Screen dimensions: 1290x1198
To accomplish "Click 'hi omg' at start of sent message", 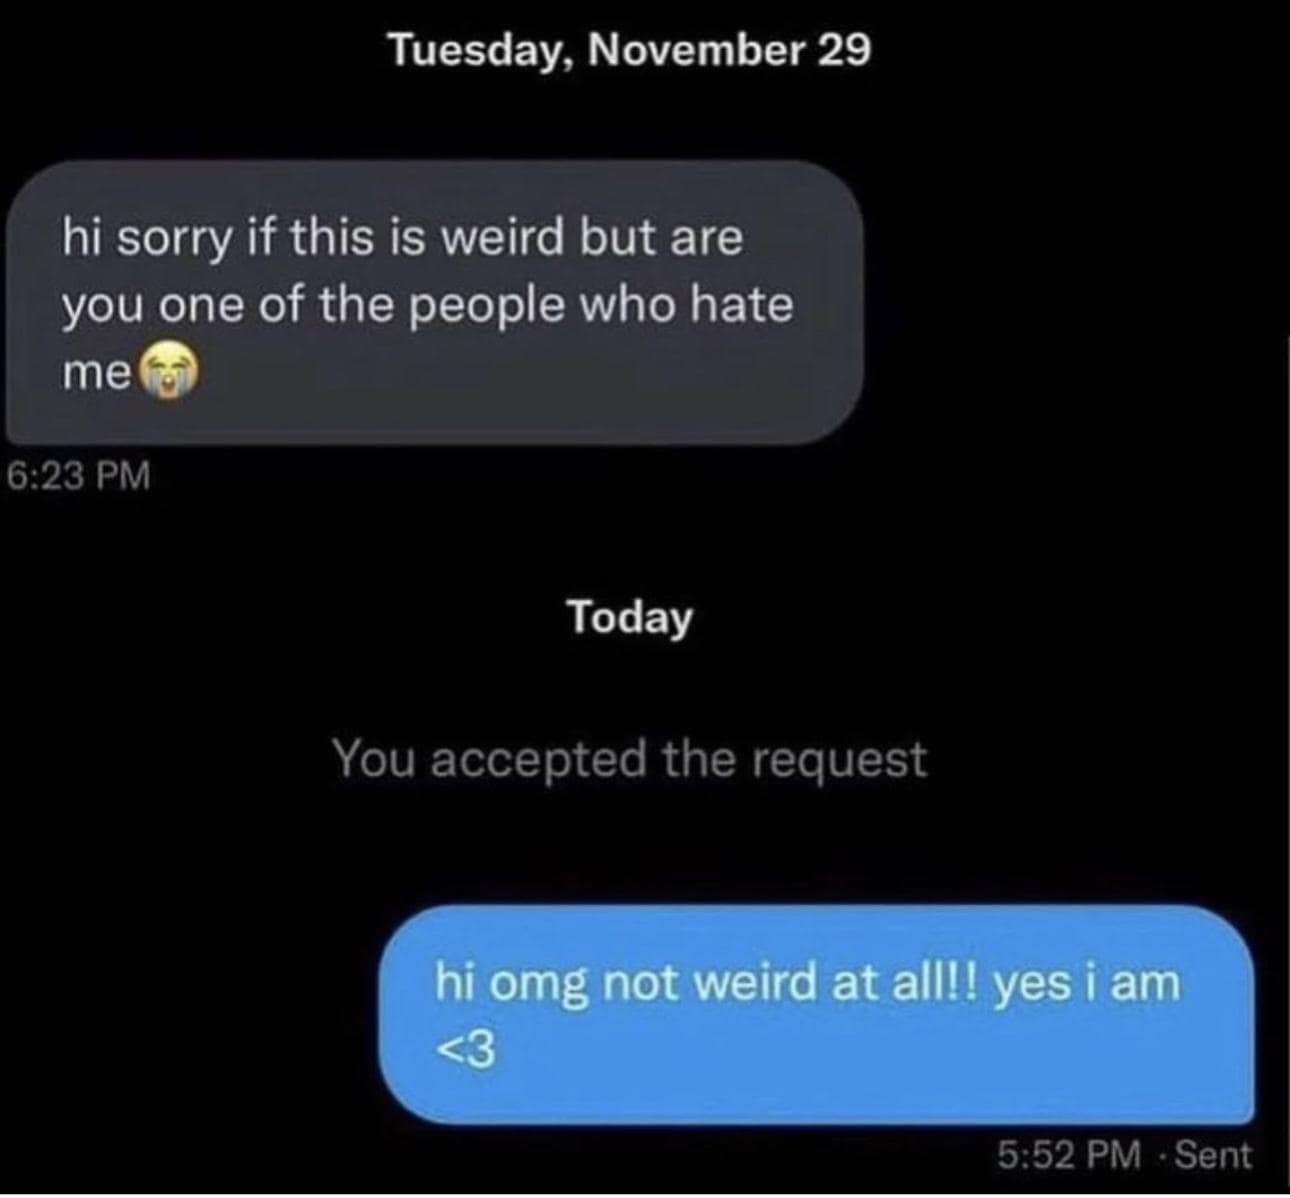I will point(514,985).
